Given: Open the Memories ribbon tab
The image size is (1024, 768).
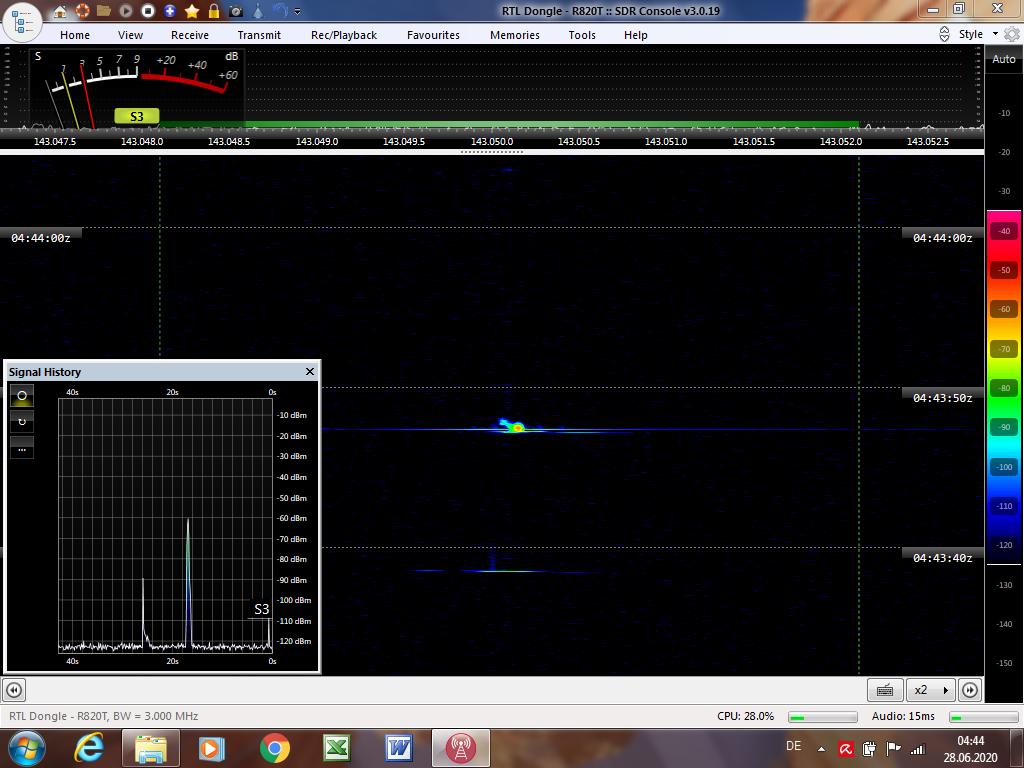Looking at the screenshot, I should 515,35.
